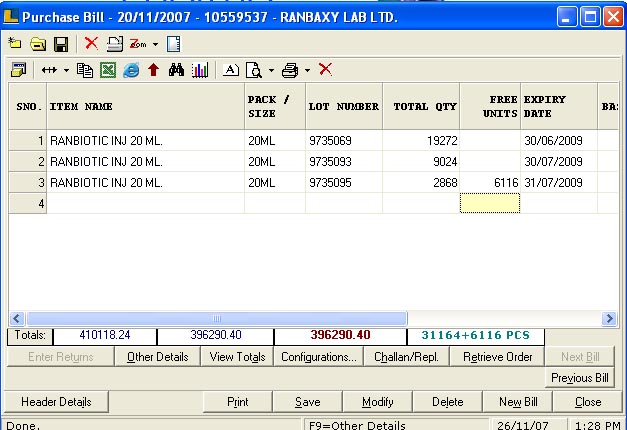627x430 pixels.
Task: Click the View Totals button
Action: point(238,357)
